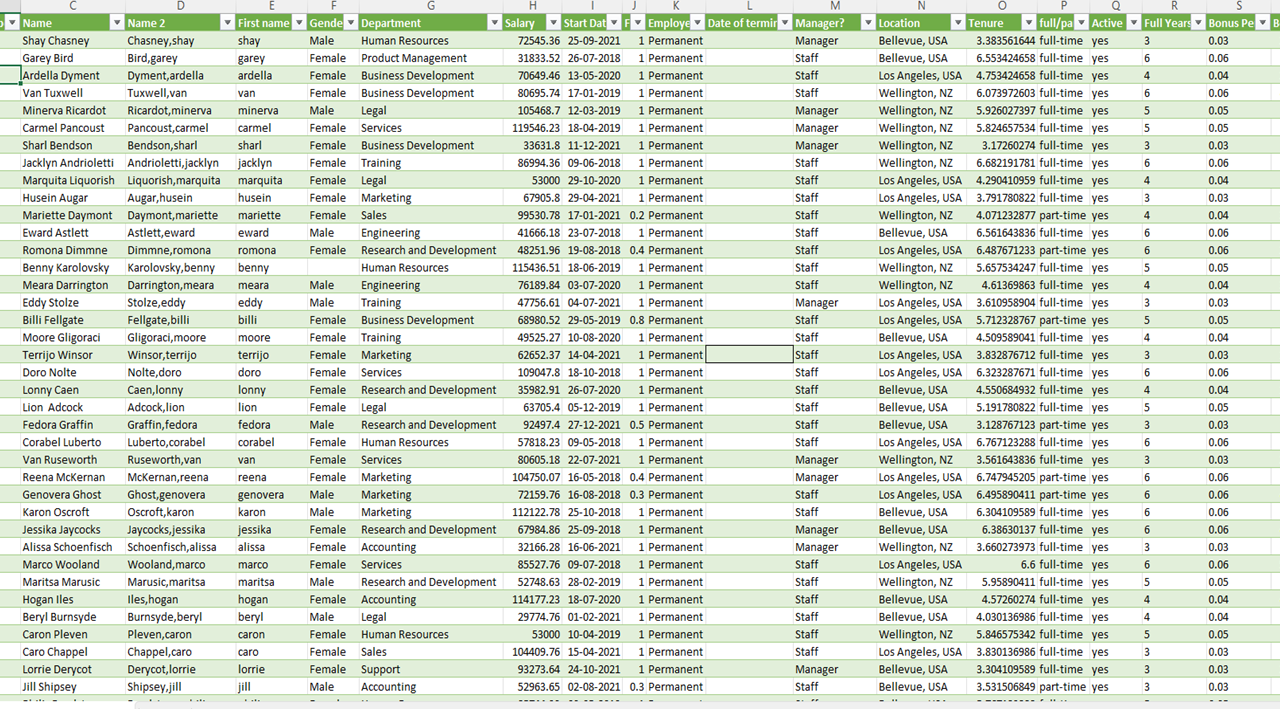Select the salary cell 47756.61
This screenshot has width=1280, height=720.
[532, 303]
